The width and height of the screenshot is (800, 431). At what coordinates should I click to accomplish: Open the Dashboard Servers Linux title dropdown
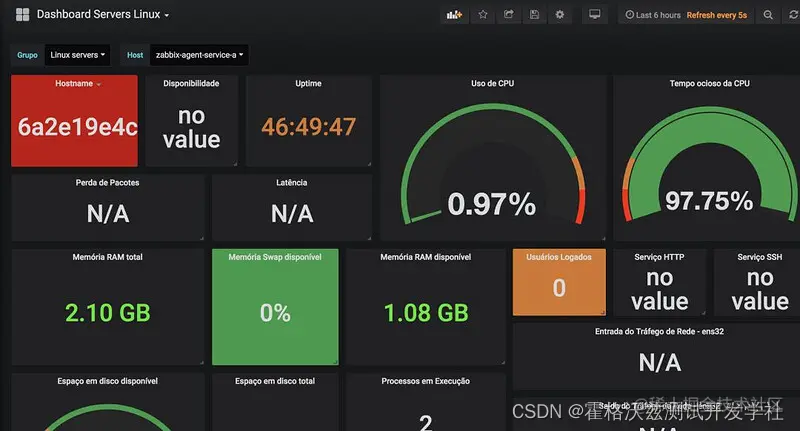pos(103,14)
